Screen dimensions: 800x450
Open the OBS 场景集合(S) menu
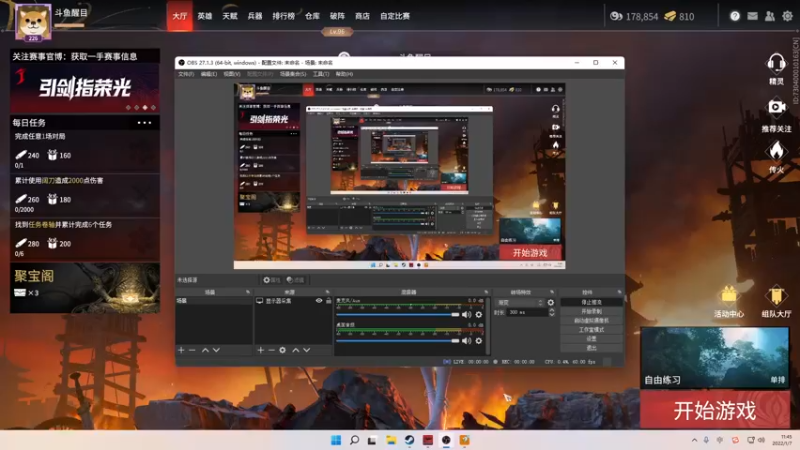[x=293, y=74]
